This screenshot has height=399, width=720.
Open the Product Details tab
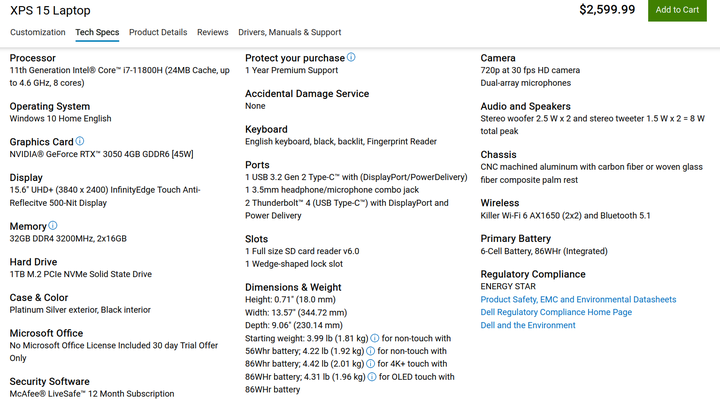pyautogui.click(x=158, y=32)
